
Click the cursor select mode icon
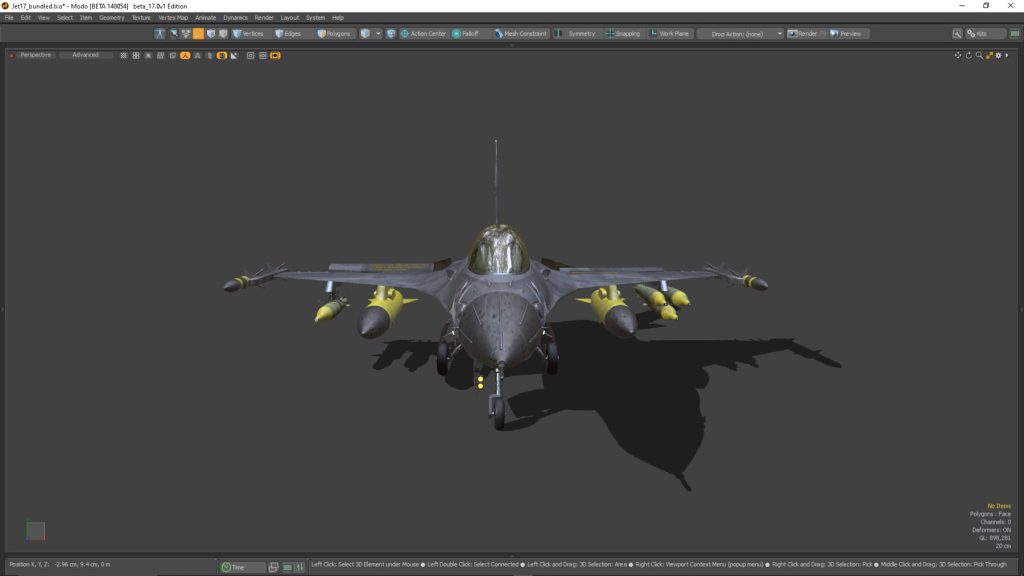(x=174, y=33)
